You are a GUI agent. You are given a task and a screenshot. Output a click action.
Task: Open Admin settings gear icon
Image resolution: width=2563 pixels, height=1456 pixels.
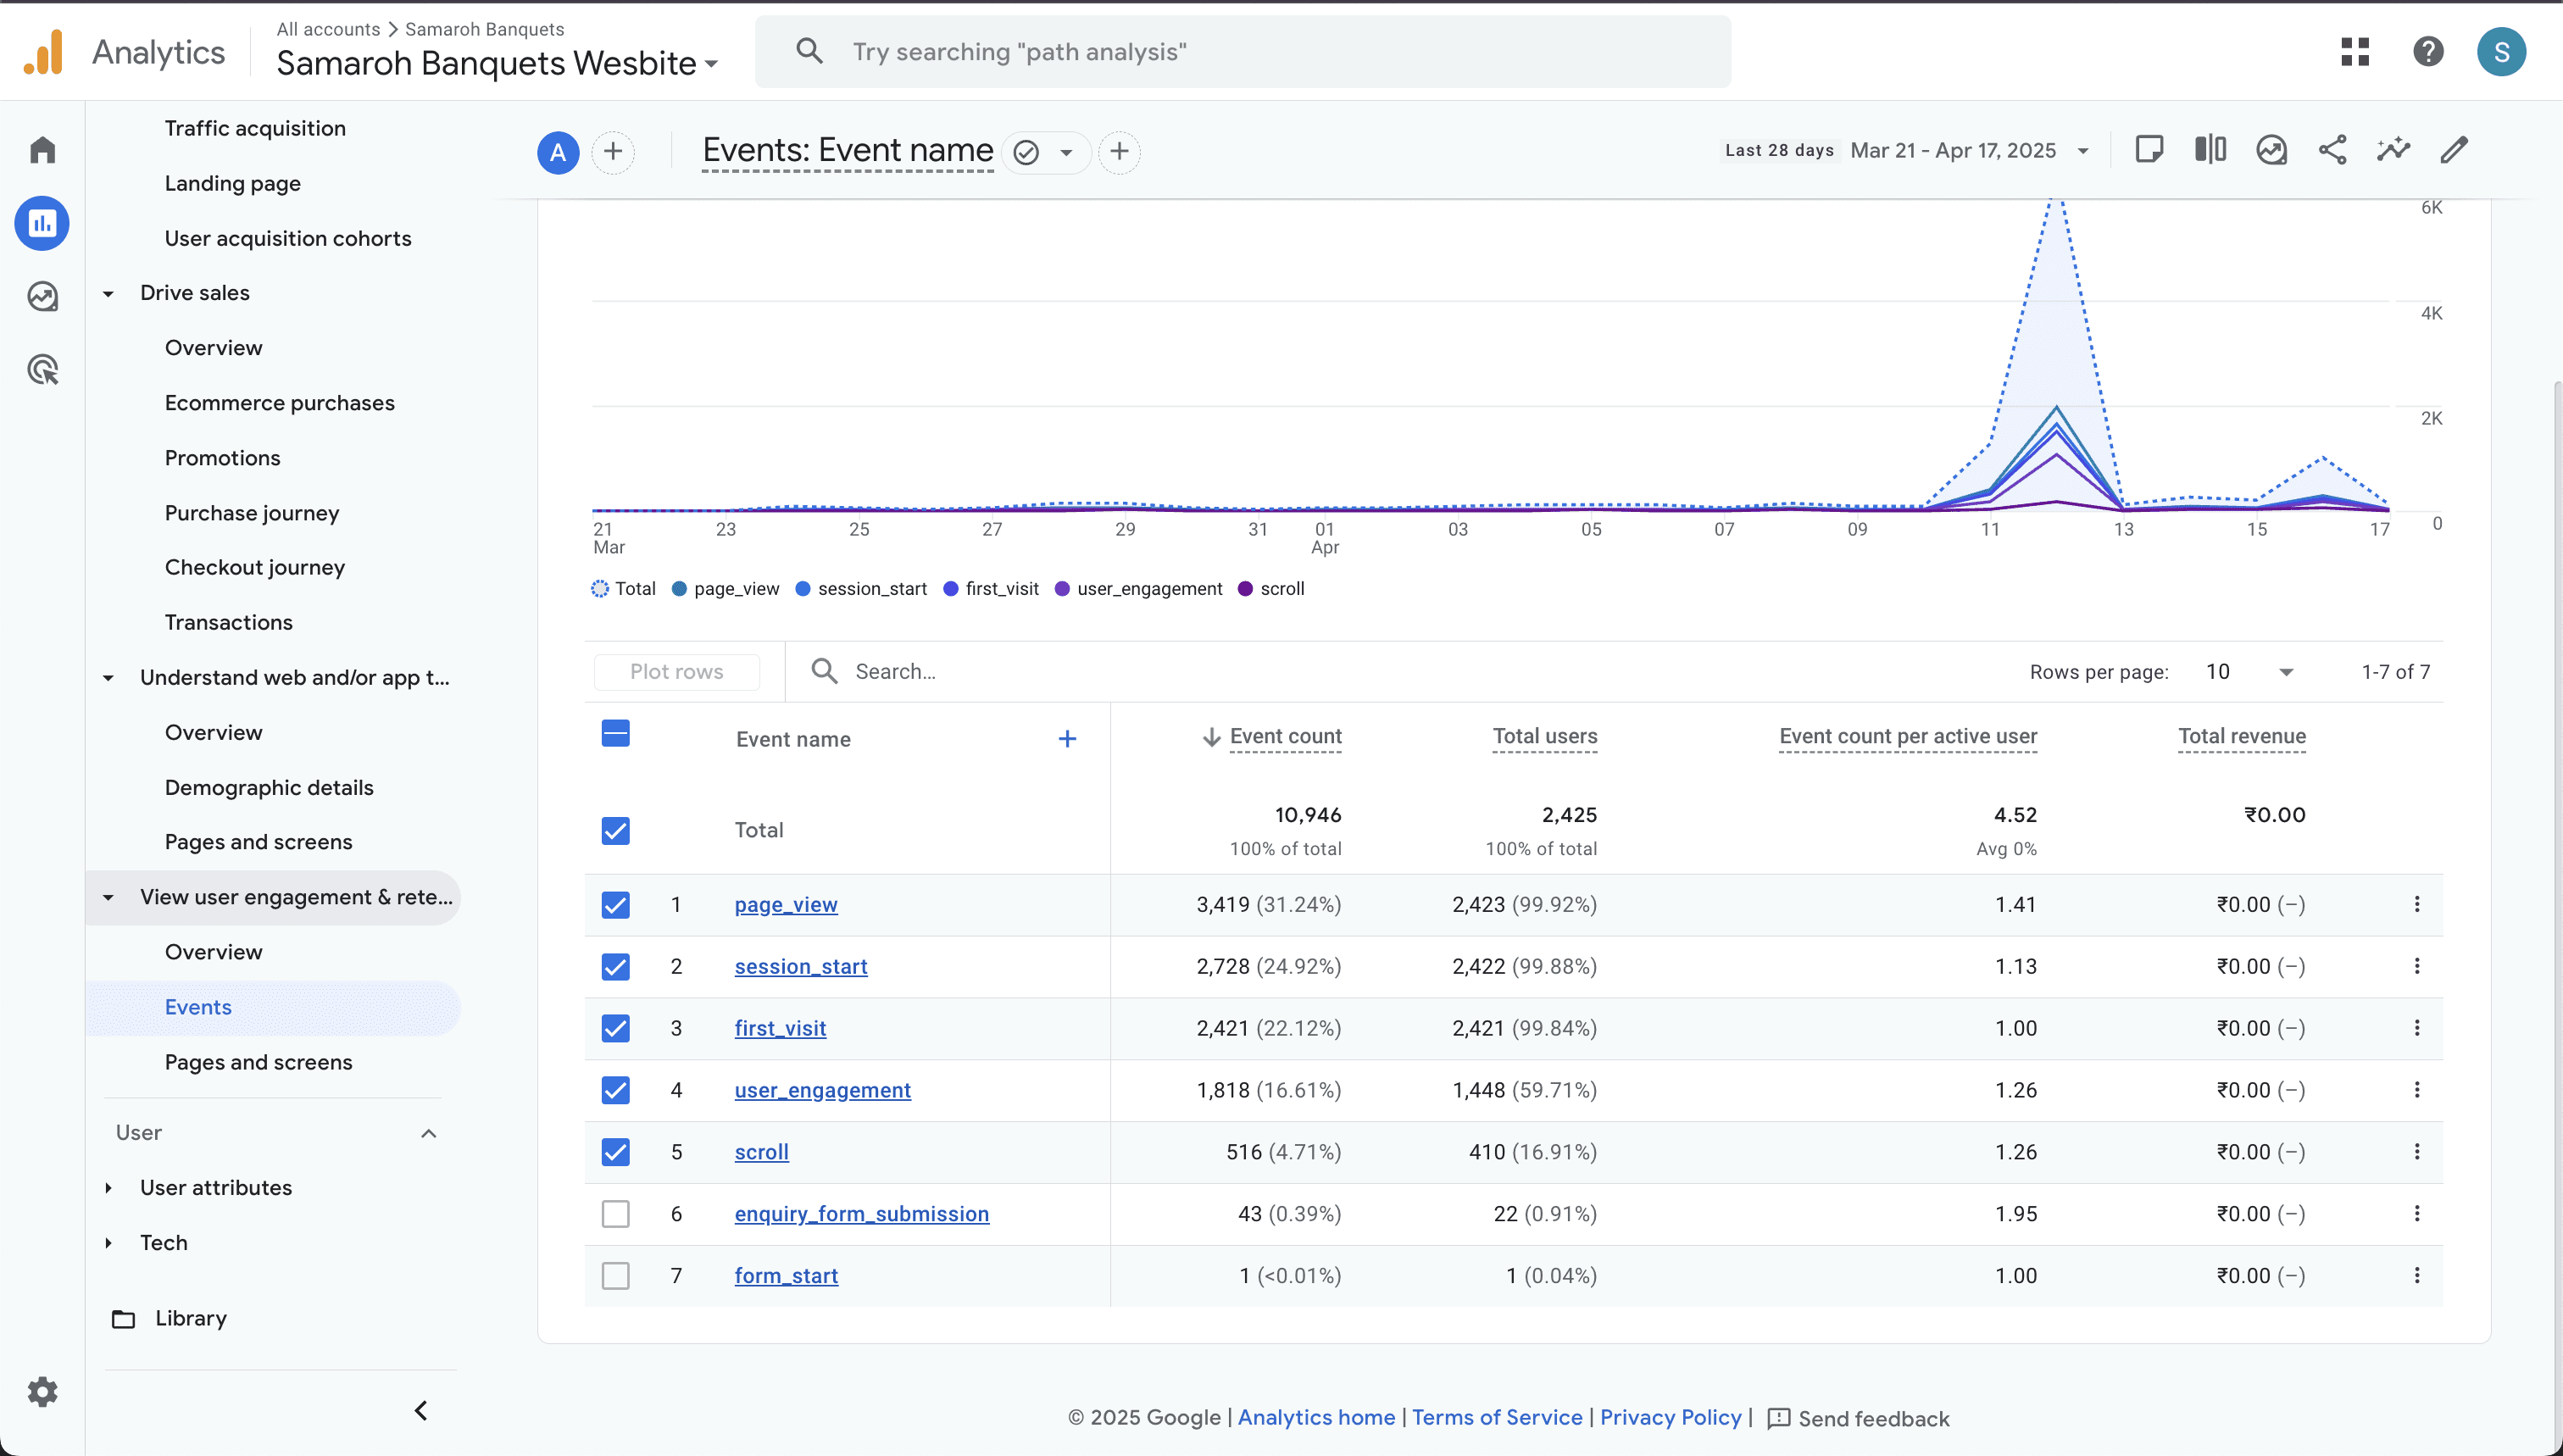(42, 1392)
